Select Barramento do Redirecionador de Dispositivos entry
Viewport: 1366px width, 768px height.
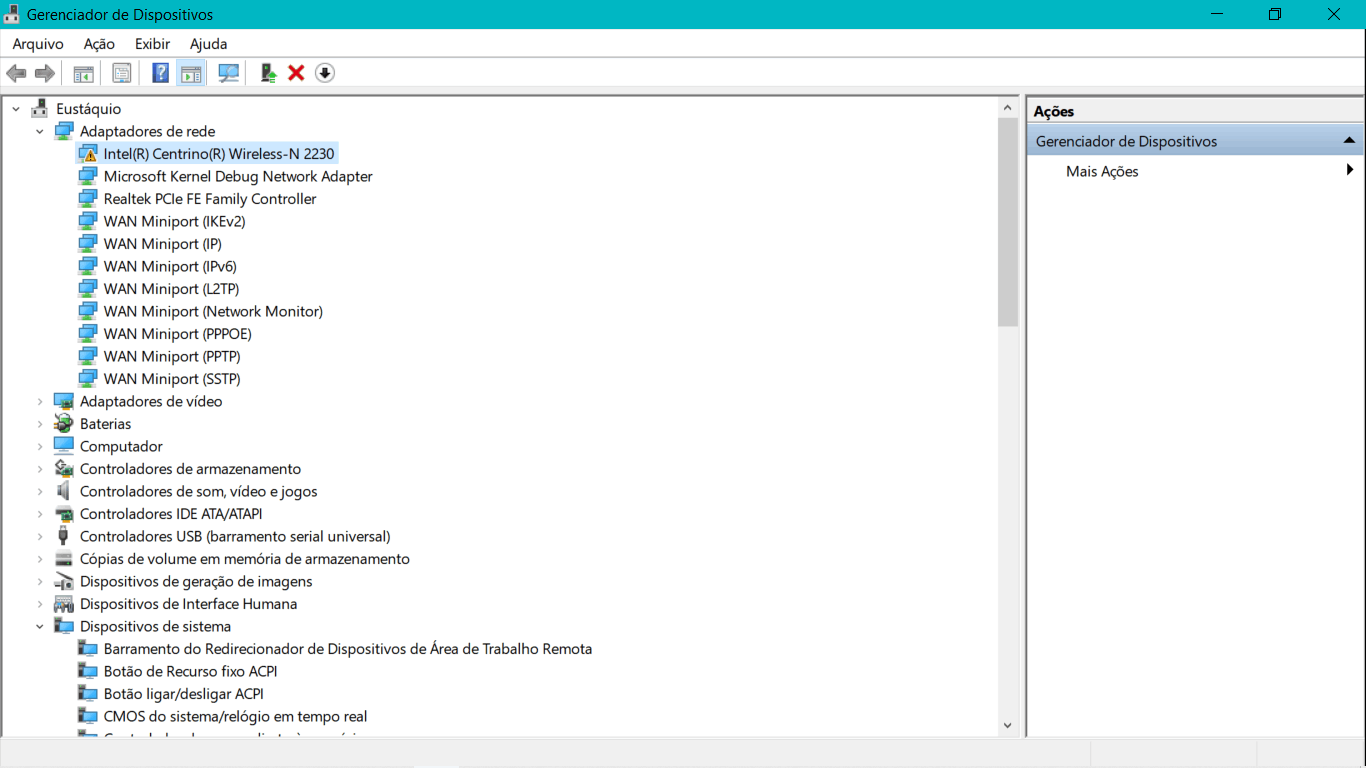pyautogui.click(x=348, y=649)
